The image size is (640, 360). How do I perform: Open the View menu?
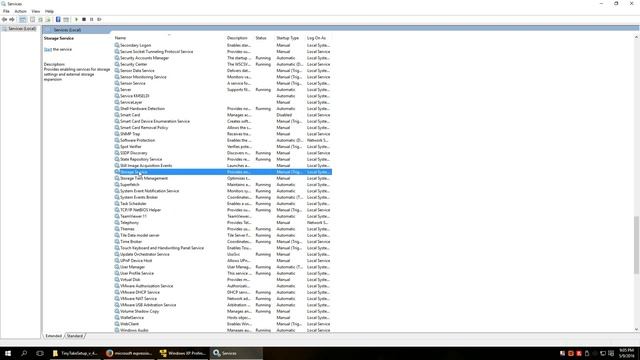click(x=36, y=11)
